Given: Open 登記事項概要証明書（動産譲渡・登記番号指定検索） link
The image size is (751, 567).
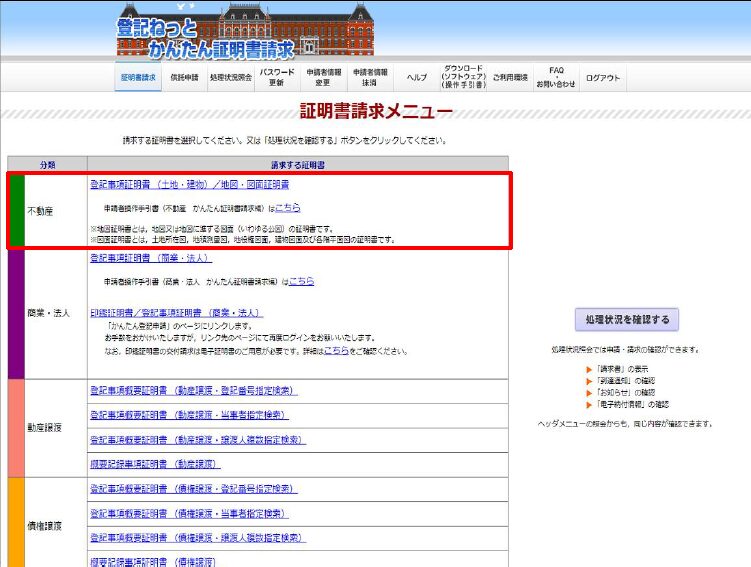Looking at the screenshot, I should [x=194, y=390].
